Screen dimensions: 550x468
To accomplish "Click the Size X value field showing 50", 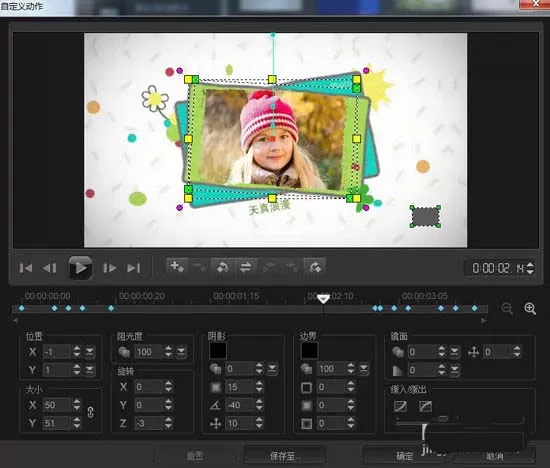I will point(57,405).
